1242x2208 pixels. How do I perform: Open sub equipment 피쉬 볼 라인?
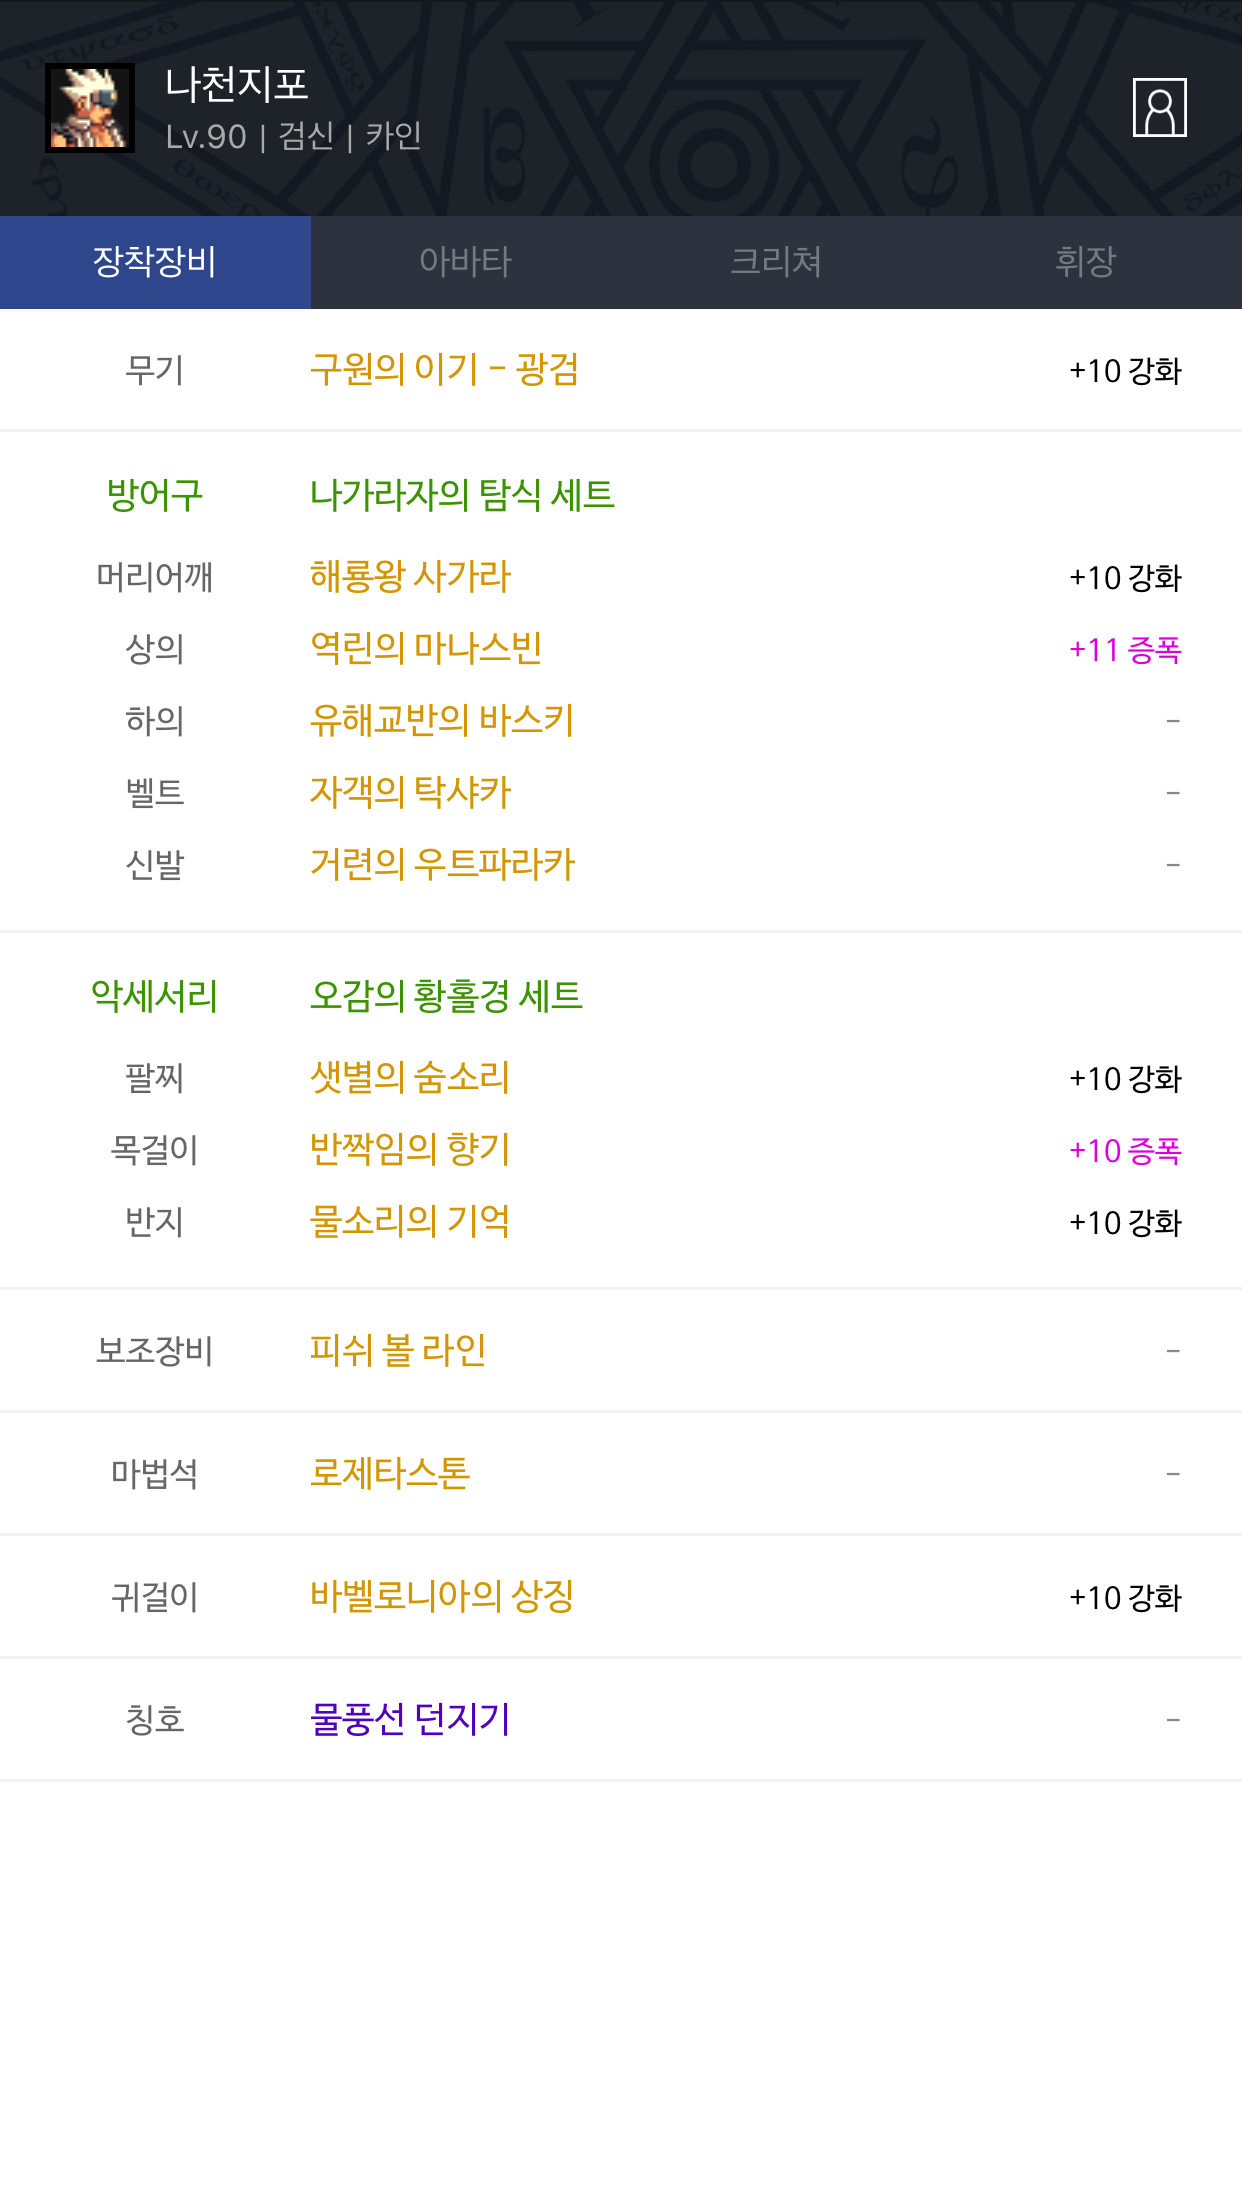pos(398,1351)
